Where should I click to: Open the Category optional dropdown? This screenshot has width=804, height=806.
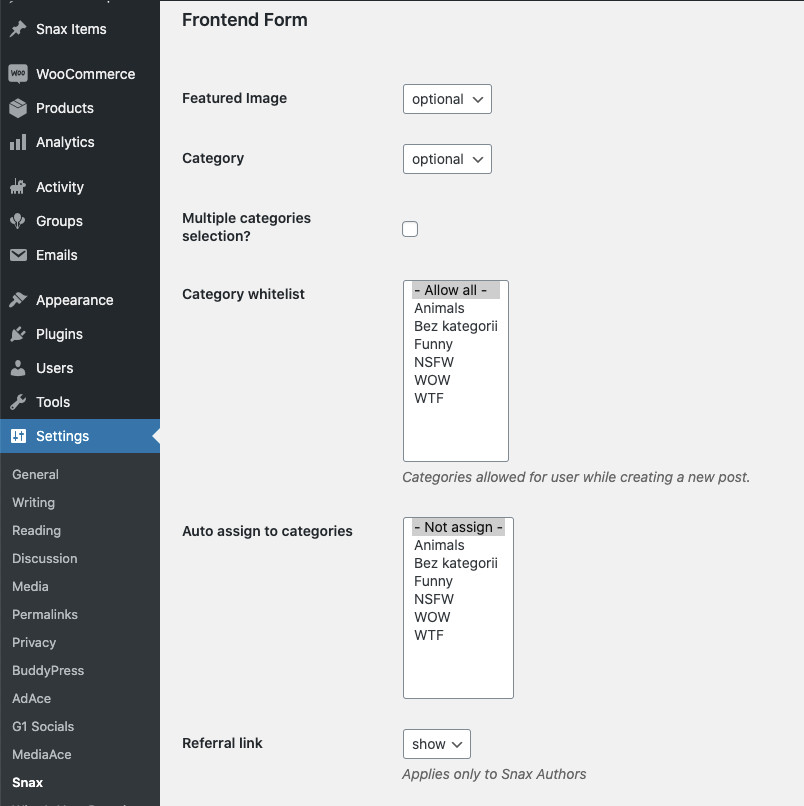click(447, 159)
